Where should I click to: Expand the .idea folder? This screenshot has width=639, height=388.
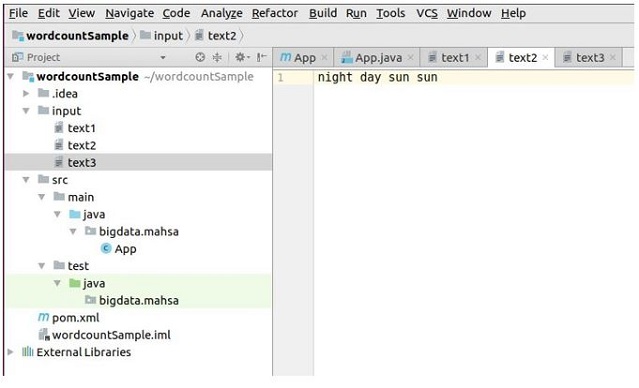26,94
